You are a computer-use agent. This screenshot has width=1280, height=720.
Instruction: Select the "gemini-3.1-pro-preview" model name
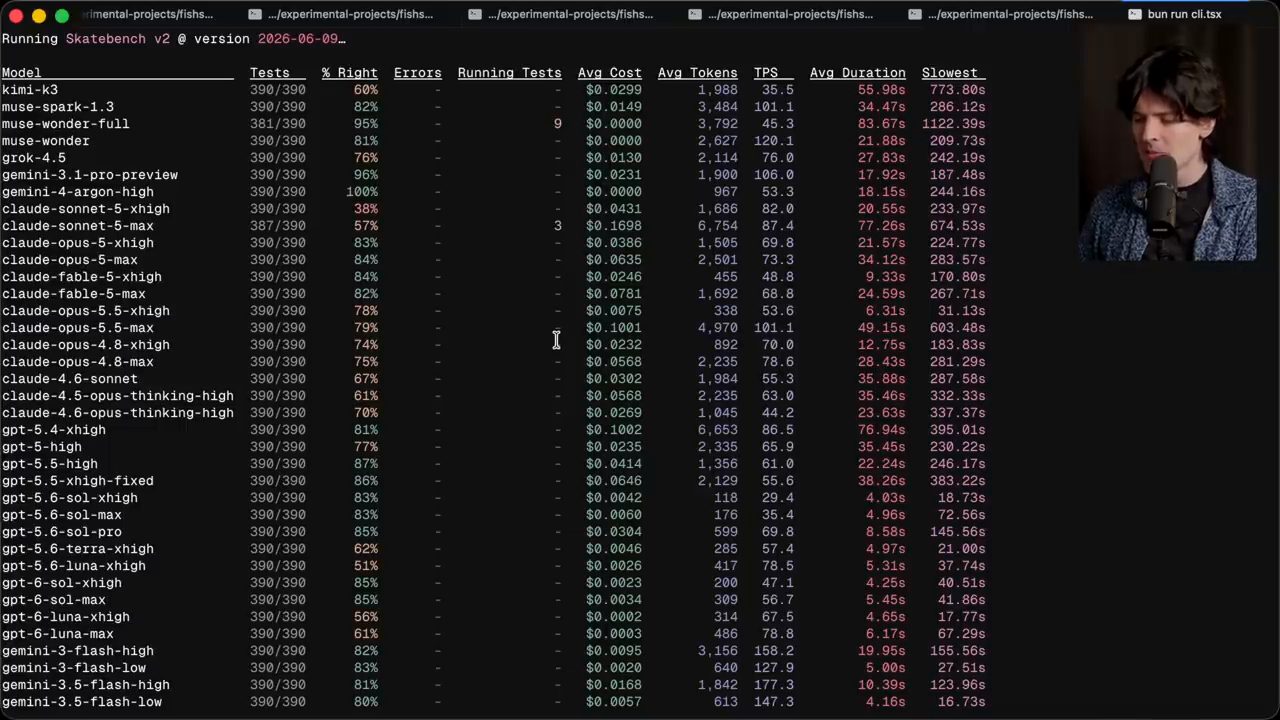click(x=90, y=175)
